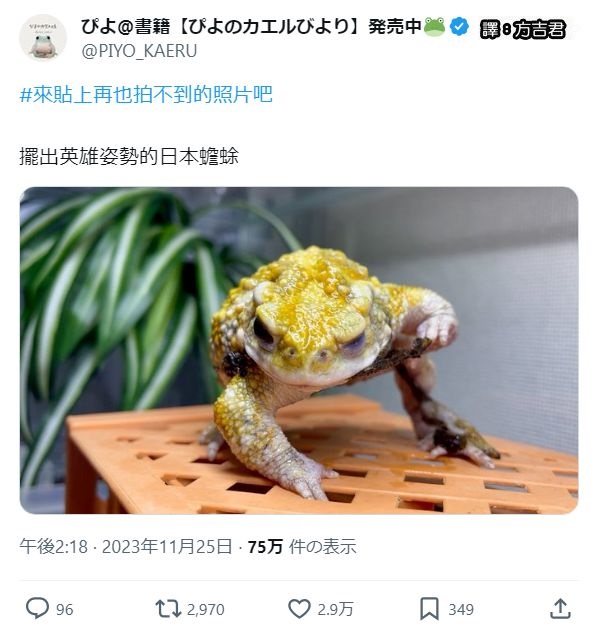Click the 譯:方吉君 translator watermark
Screen dimensions: 598x637
coord(522,30)
